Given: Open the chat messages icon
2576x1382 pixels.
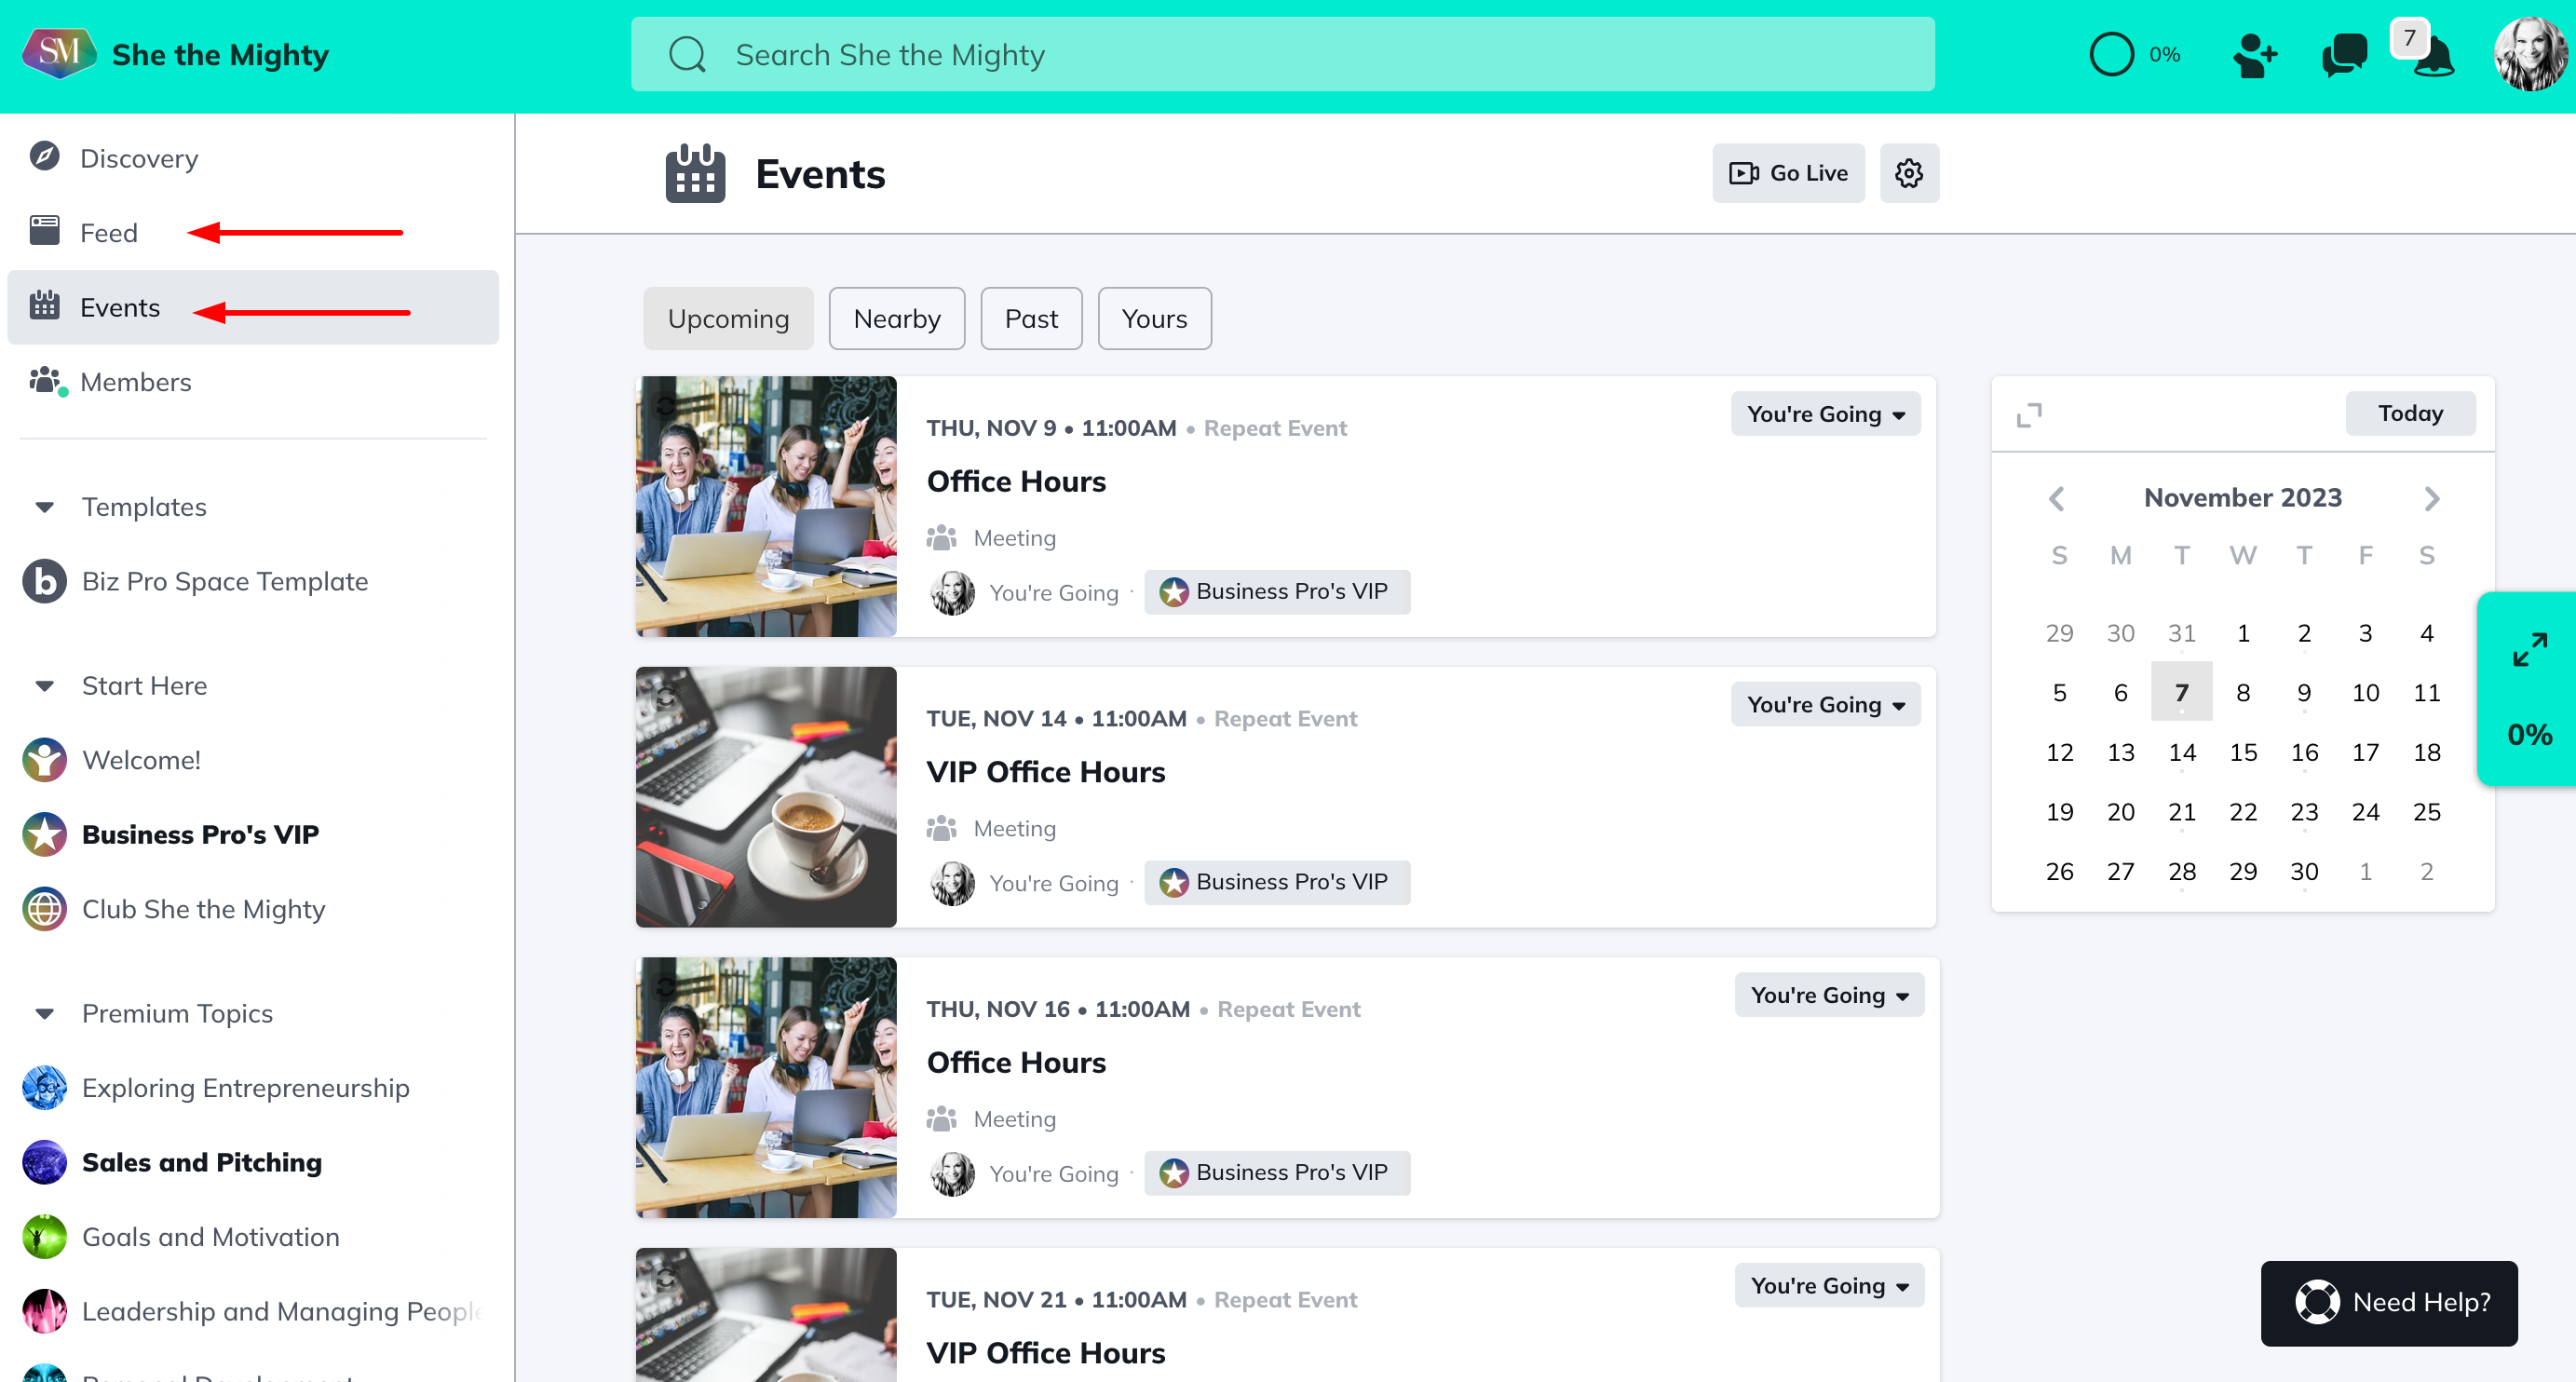Looking at the screenshot, I should tap(2343, 56).
